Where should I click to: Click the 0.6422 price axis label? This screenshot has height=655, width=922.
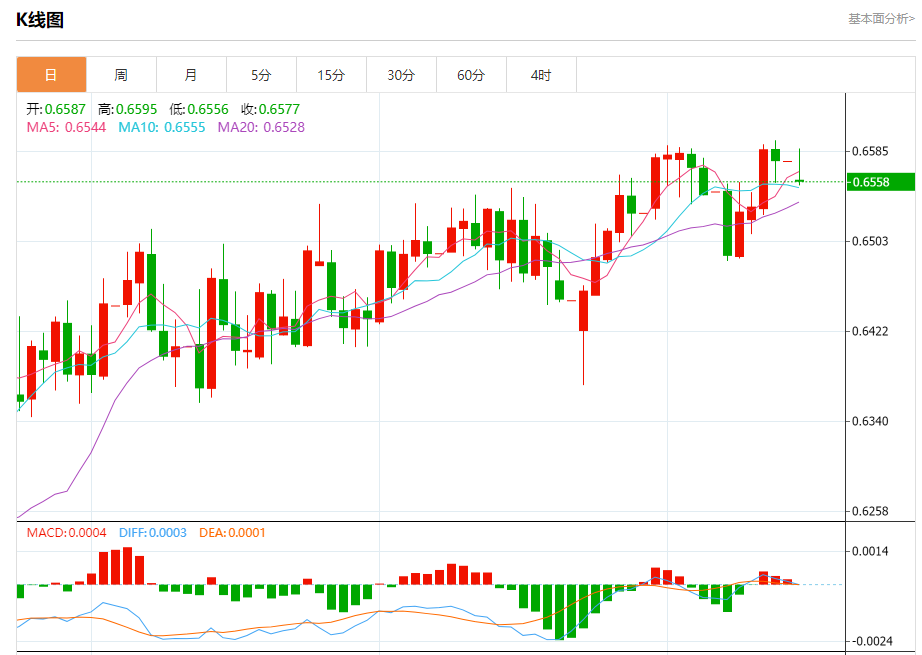(870, 331)
